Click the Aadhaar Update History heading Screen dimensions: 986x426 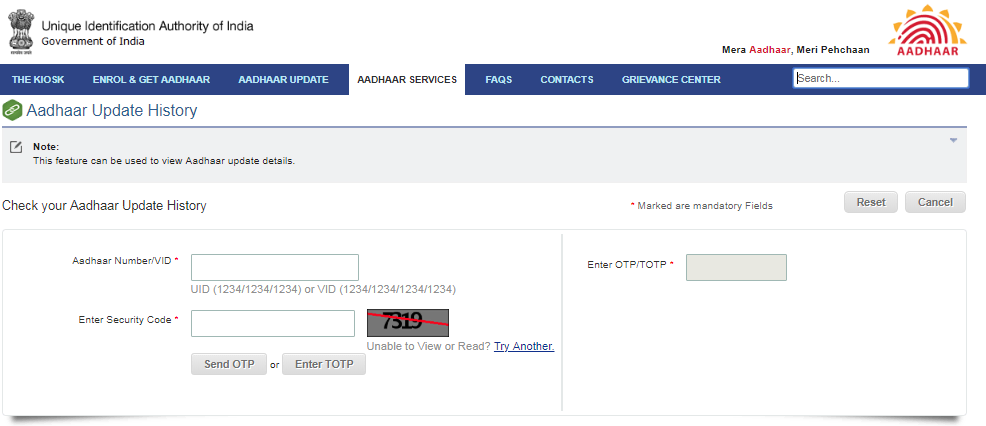coord(112,111)
